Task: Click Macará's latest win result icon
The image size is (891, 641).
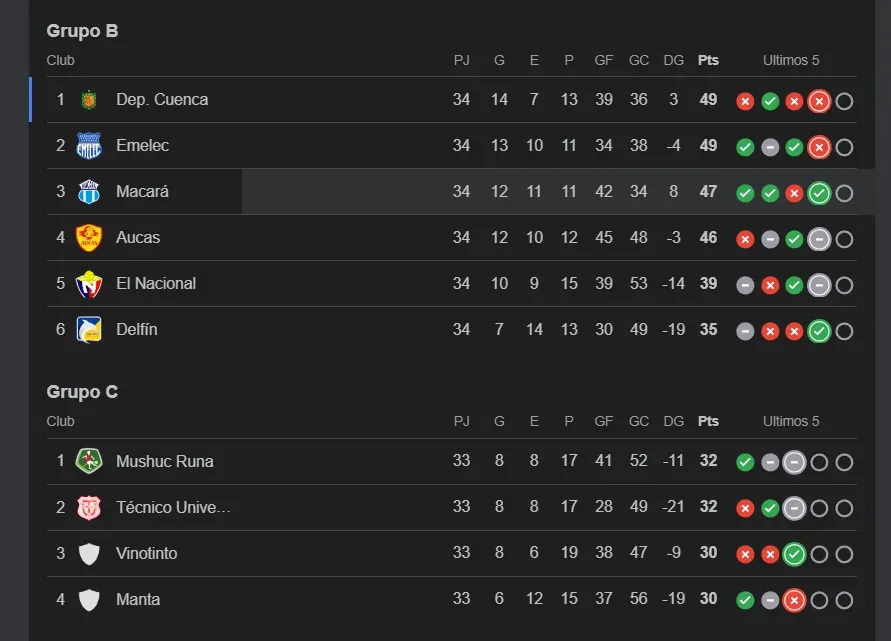Action: click(819, 193)
